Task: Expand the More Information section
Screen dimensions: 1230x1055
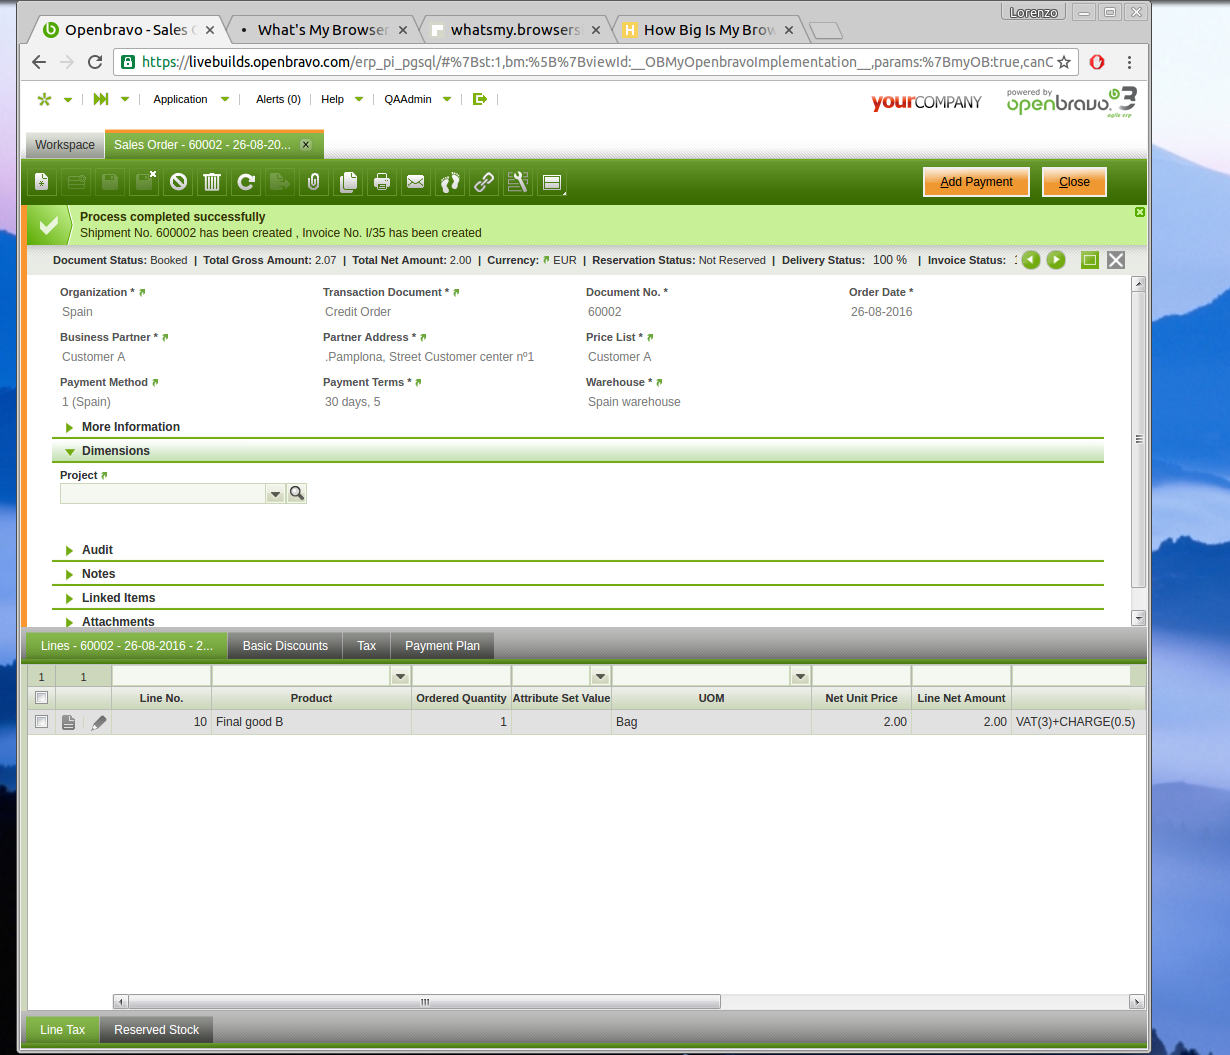Action: 130,427
